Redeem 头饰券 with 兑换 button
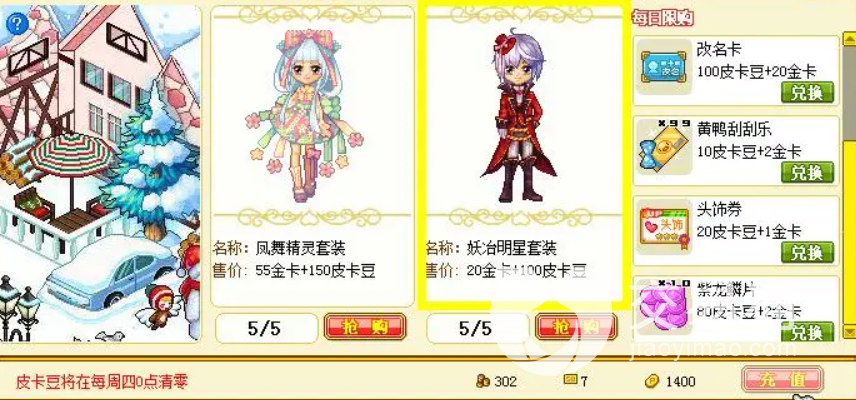856x400 pixels. pyautogui.click(x=807, y=252)
